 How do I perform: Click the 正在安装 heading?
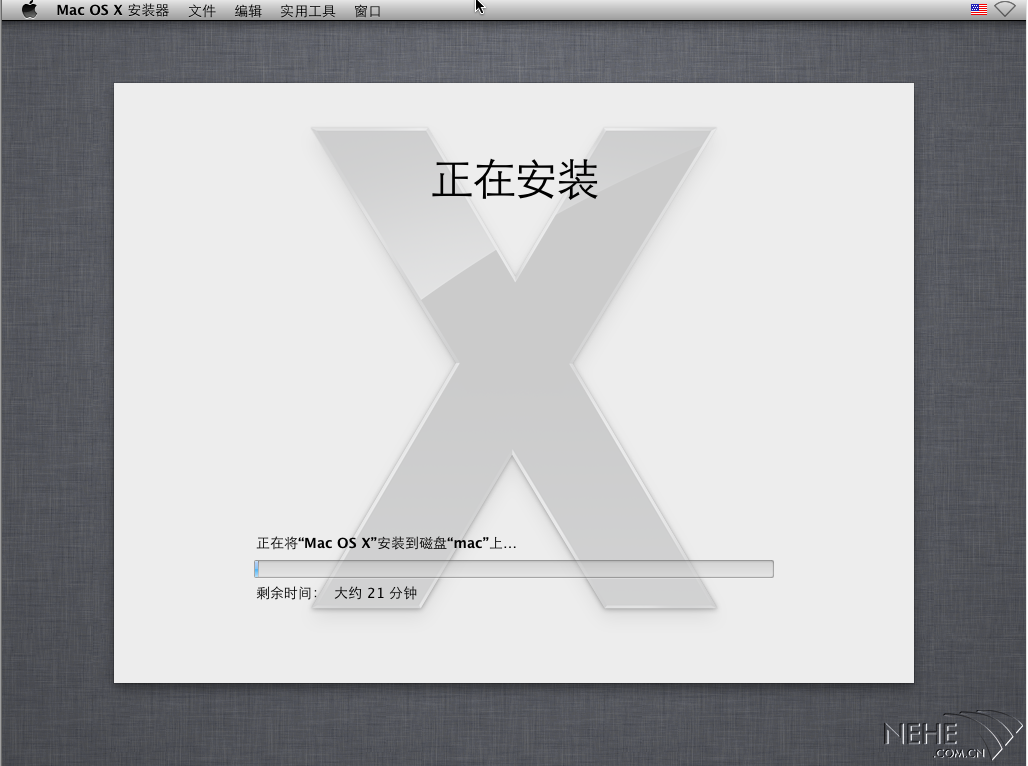coord(515,180)
